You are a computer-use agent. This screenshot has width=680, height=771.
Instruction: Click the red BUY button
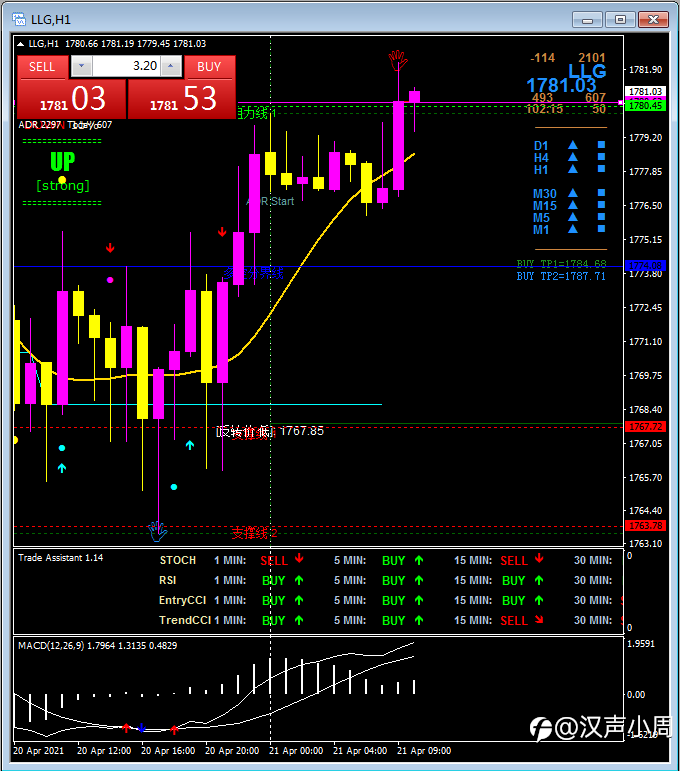[209, 67]
